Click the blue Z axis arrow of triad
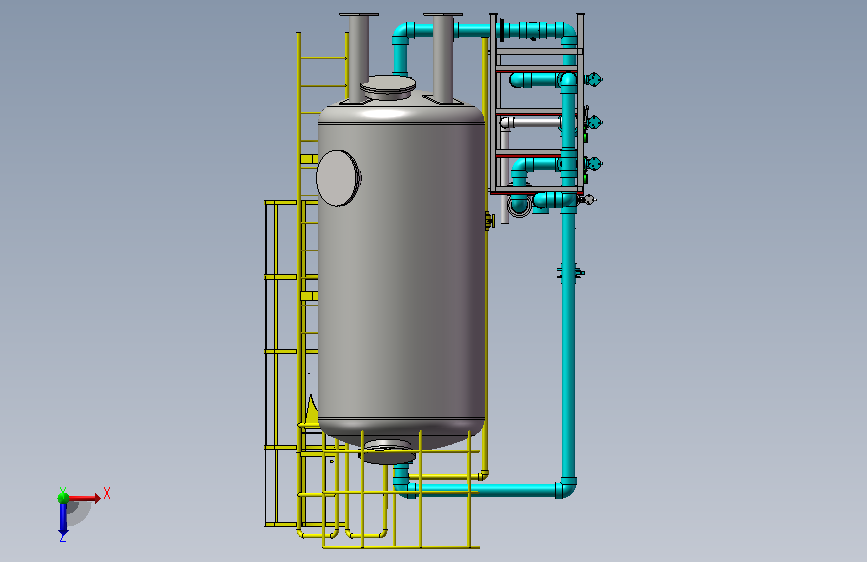 (x=63, y=520)
